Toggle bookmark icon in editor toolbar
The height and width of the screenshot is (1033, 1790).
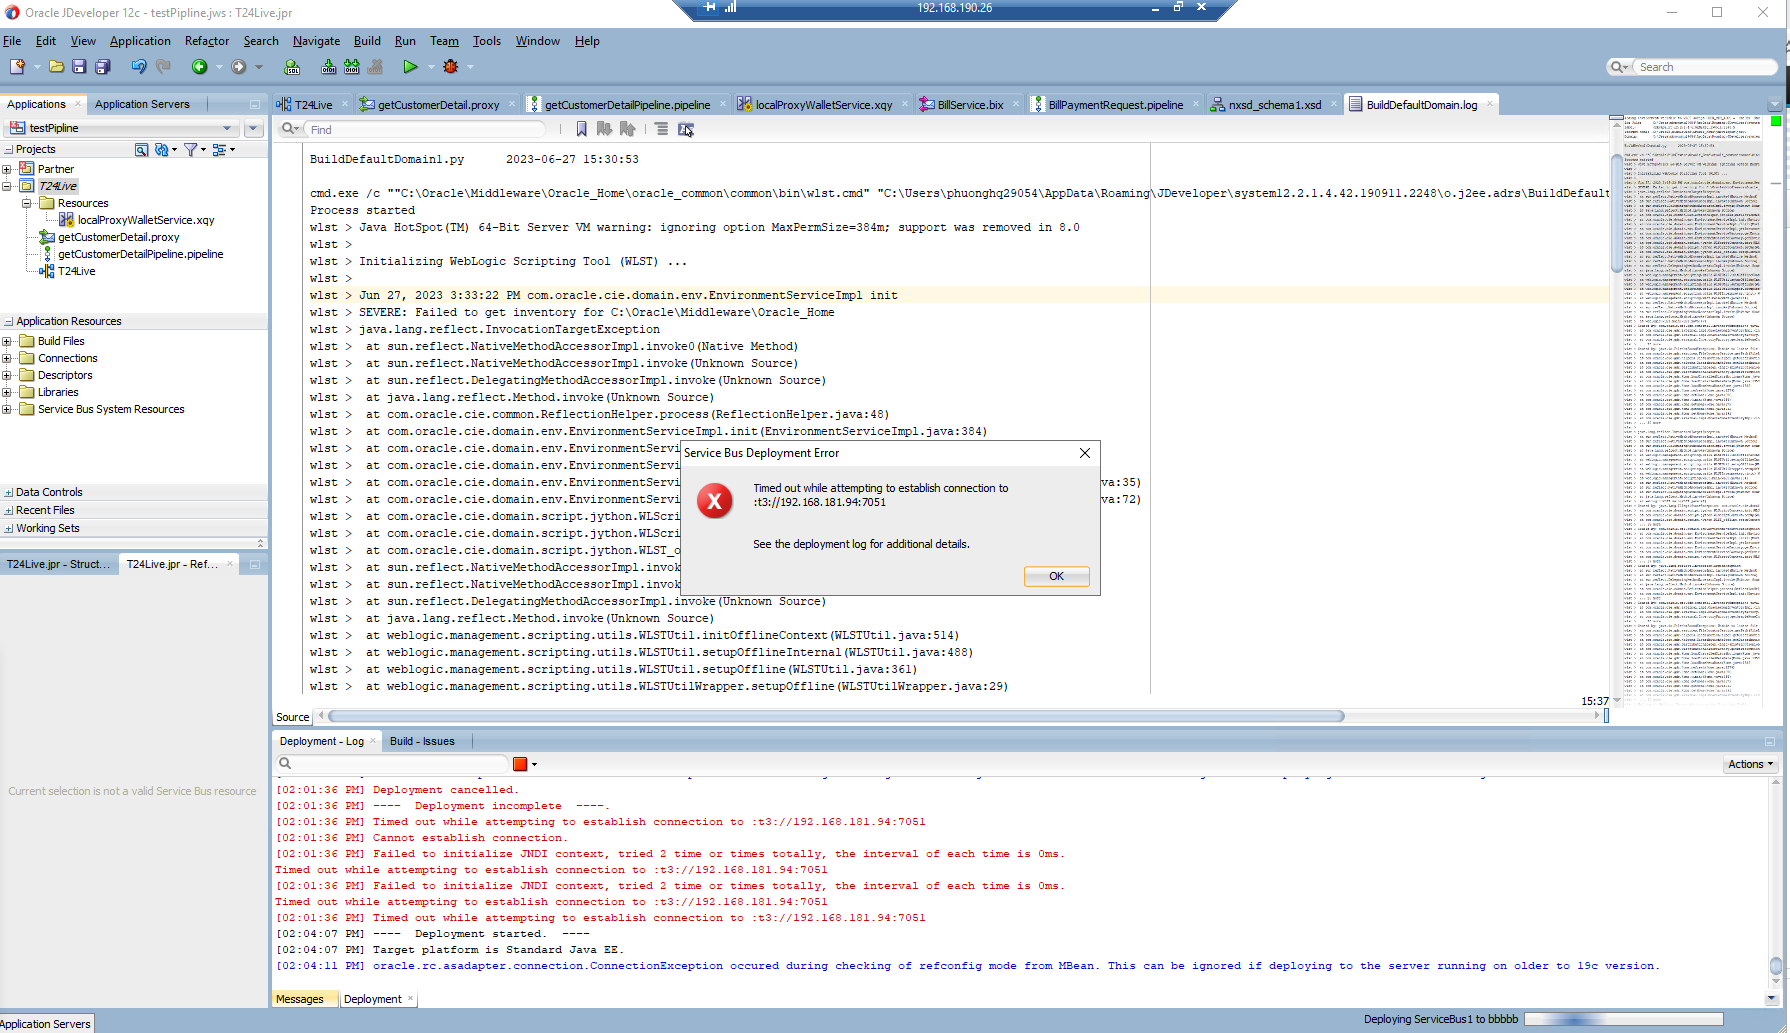(581, 129)
